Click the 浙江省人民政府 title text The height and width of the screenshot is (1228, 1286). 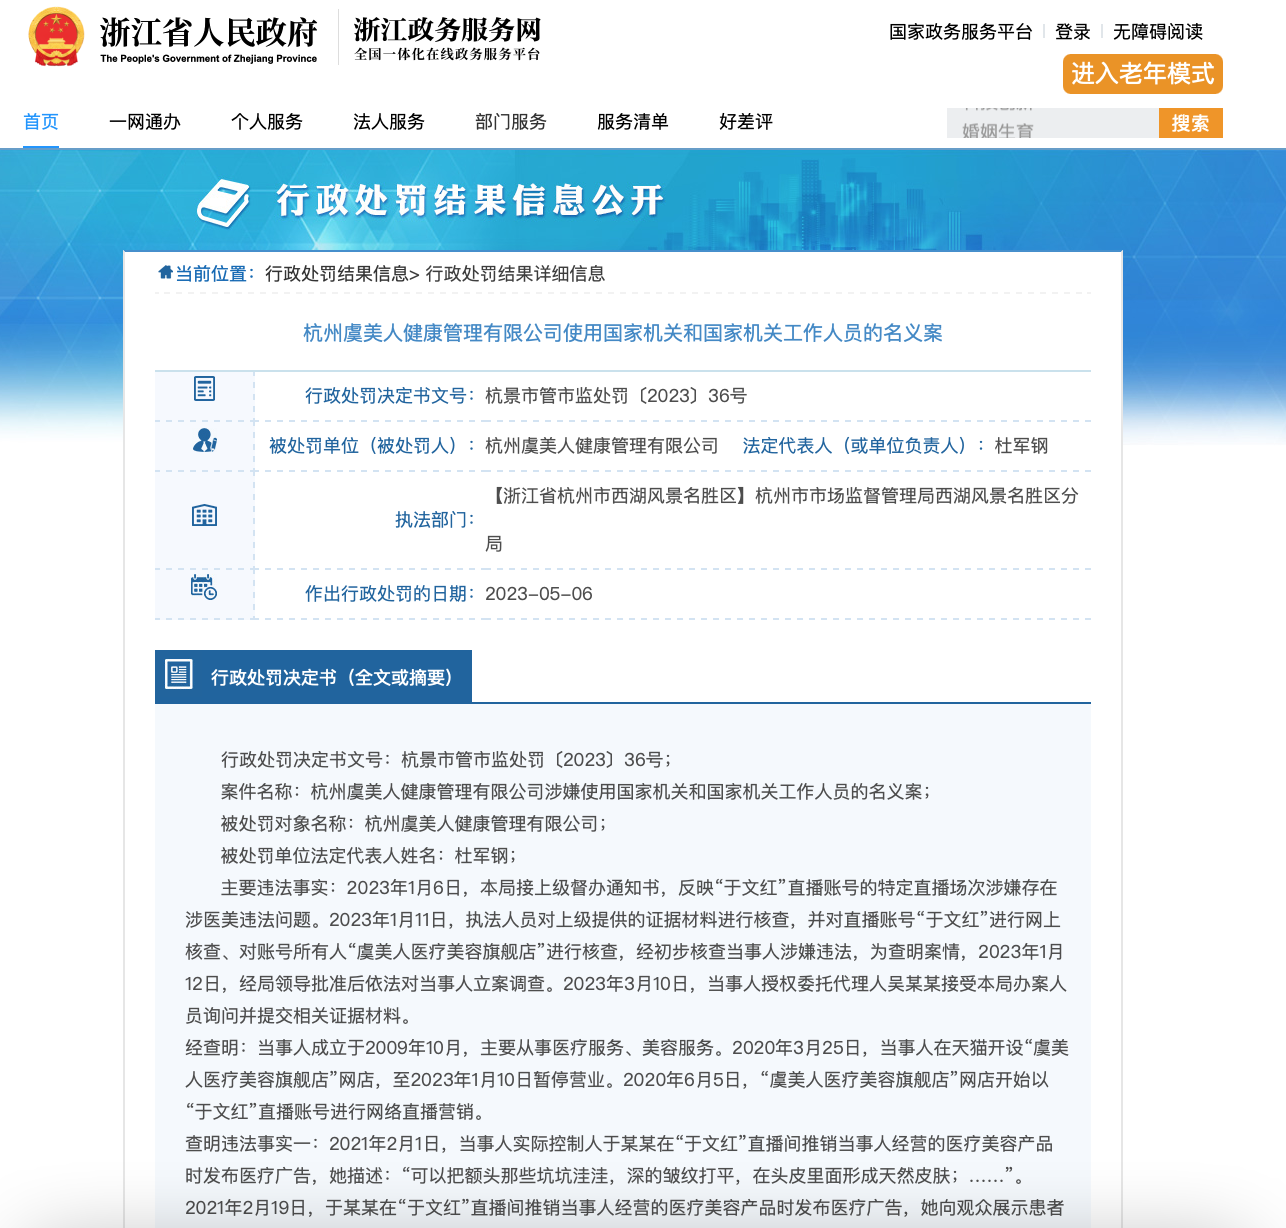pos(208,33)
